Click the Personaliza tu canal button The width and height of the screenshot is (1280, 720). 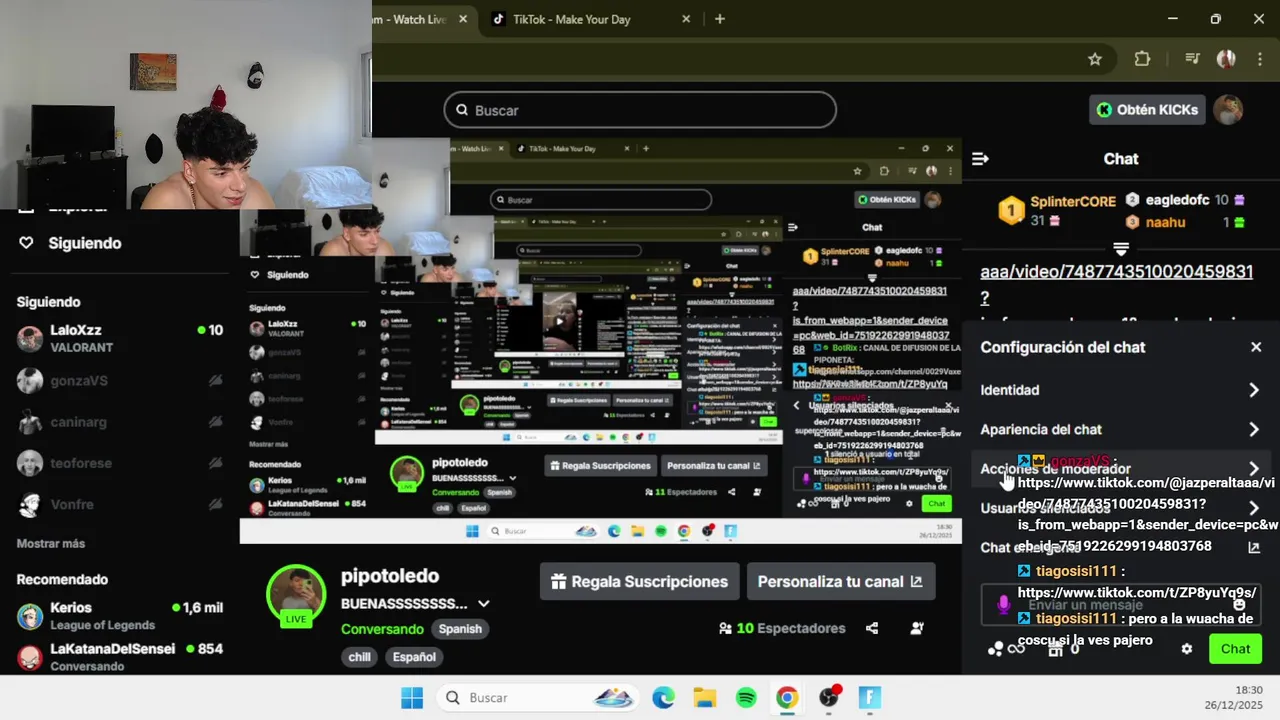click(841, 581)
